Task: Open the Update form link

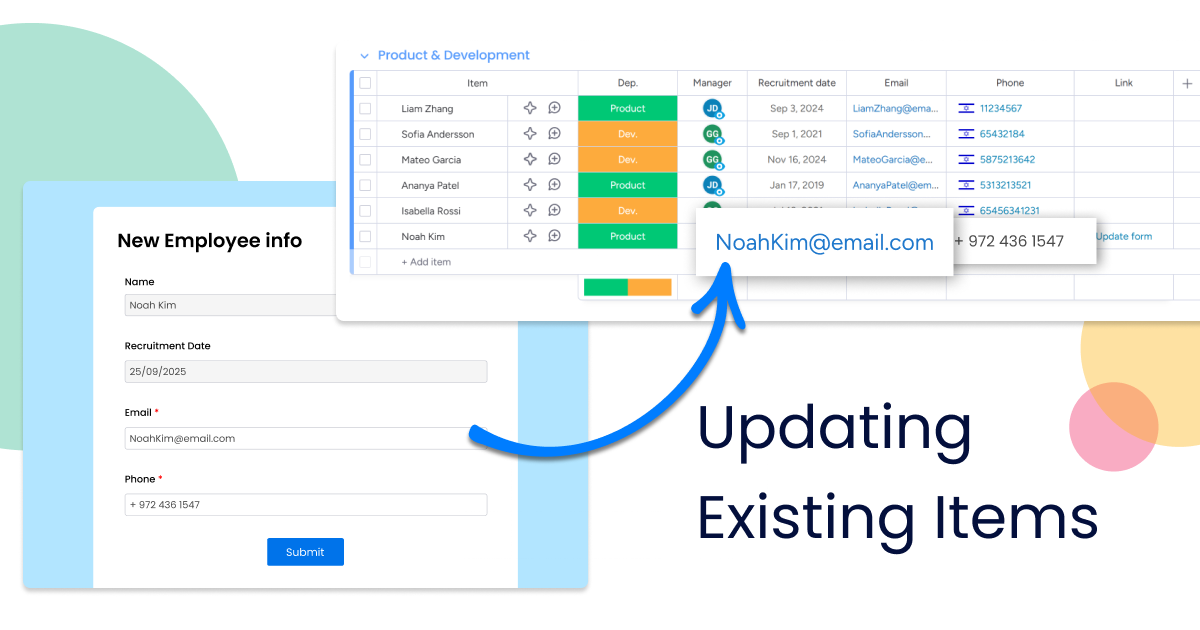Action: (1122, 236)
